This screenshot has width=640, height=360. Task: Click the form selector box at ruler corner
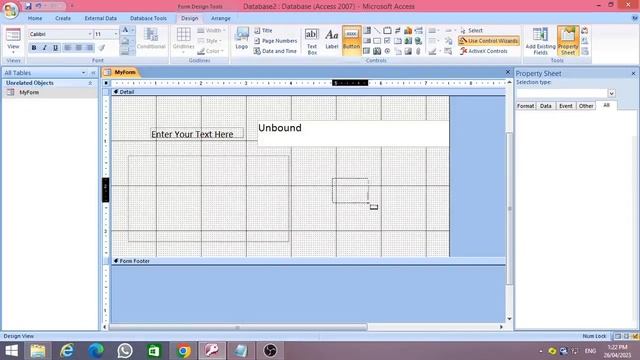click(106, 83)
